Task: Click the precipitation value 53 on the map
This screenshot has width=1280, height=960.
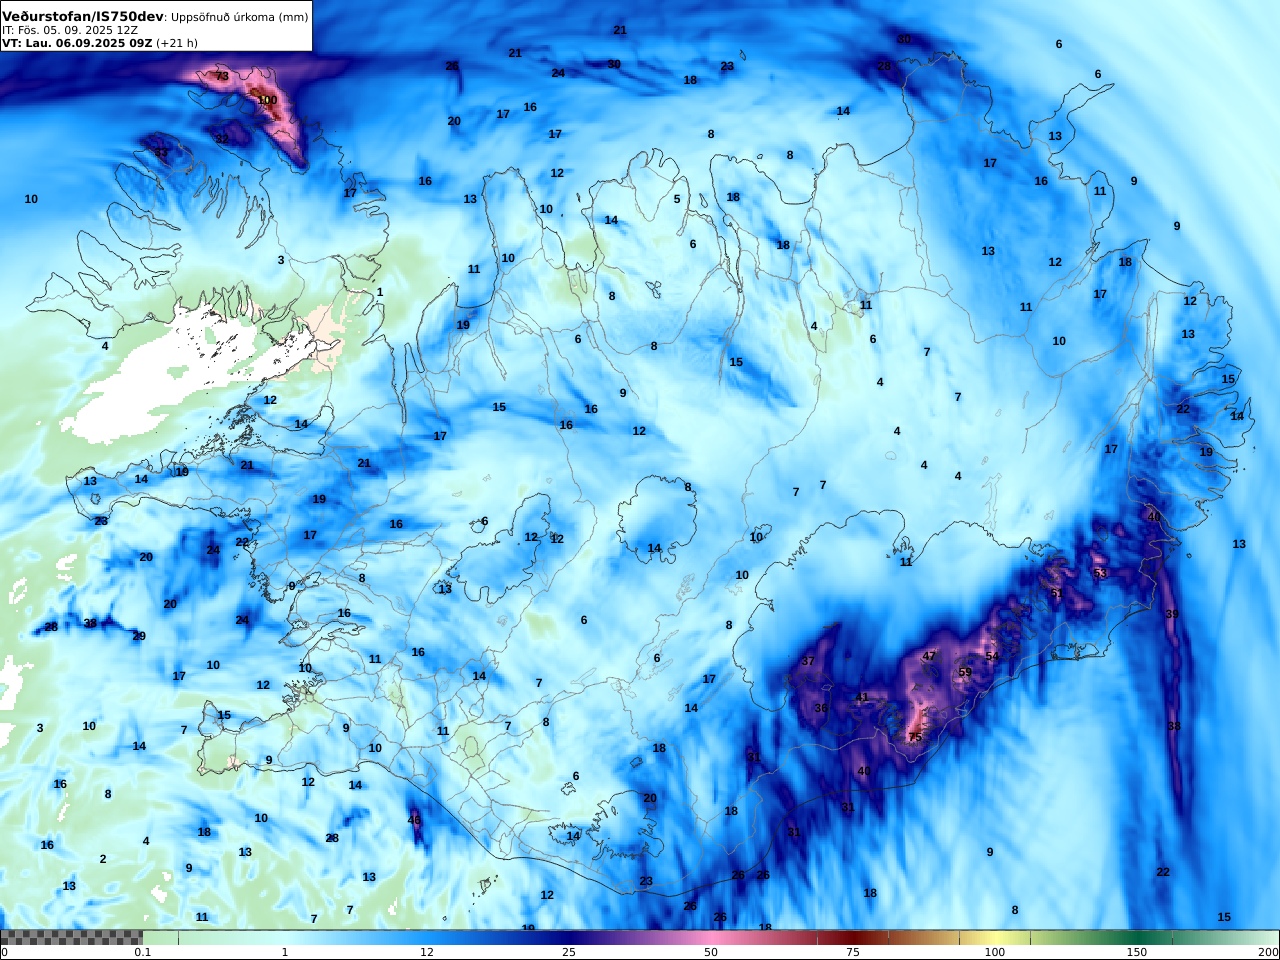Action: (1100, 574)
